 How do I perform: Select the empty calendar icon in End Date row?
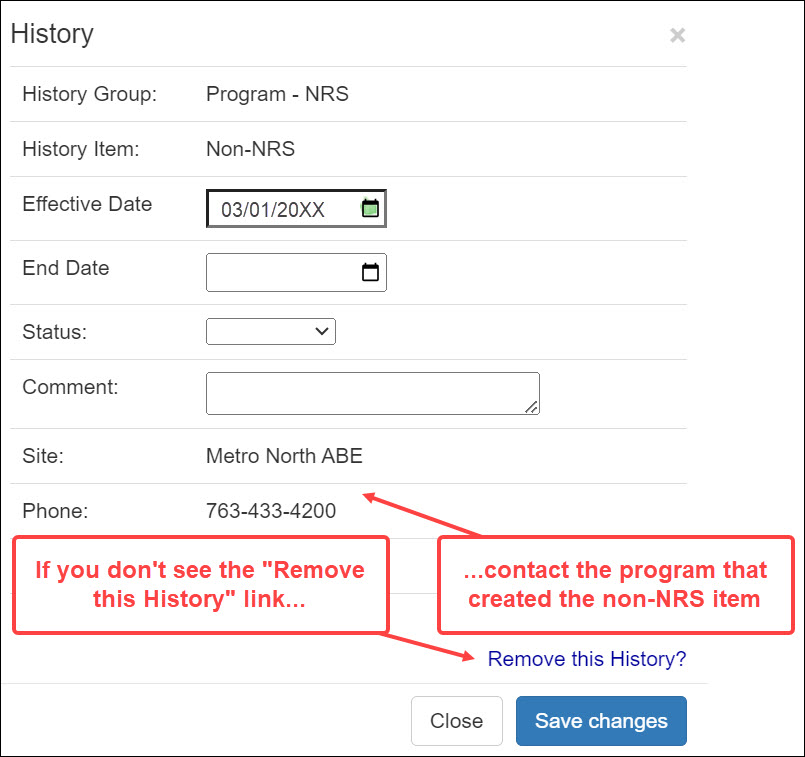tap(369, 272)
